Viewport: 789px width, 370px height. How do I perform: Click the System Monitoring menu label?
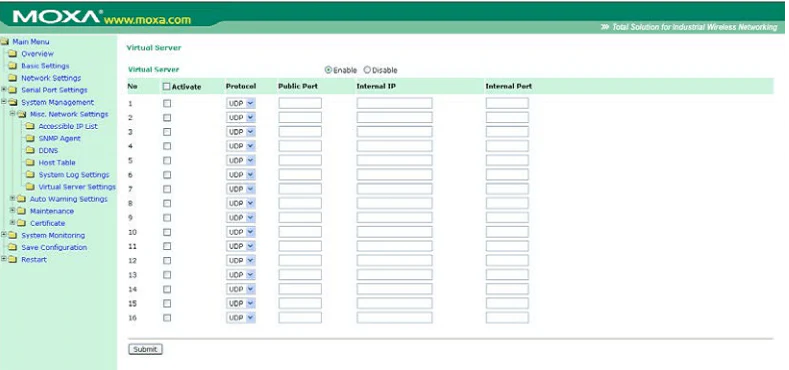coord(53,236)
